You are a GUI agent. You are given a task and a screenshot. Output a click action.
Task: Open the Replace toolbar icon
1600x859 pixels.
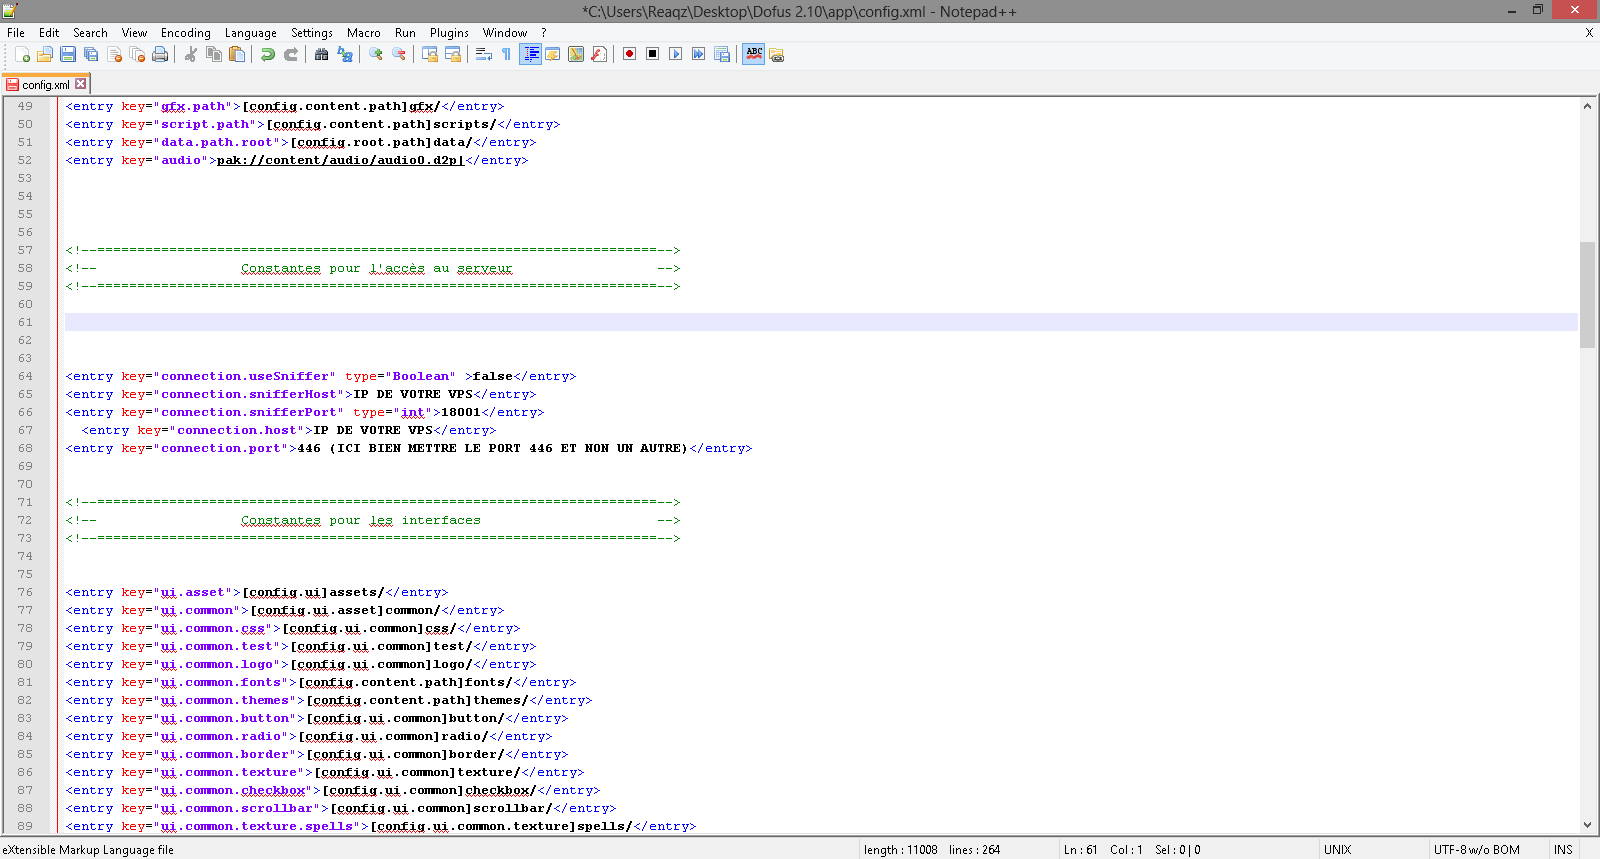point(345,54)
